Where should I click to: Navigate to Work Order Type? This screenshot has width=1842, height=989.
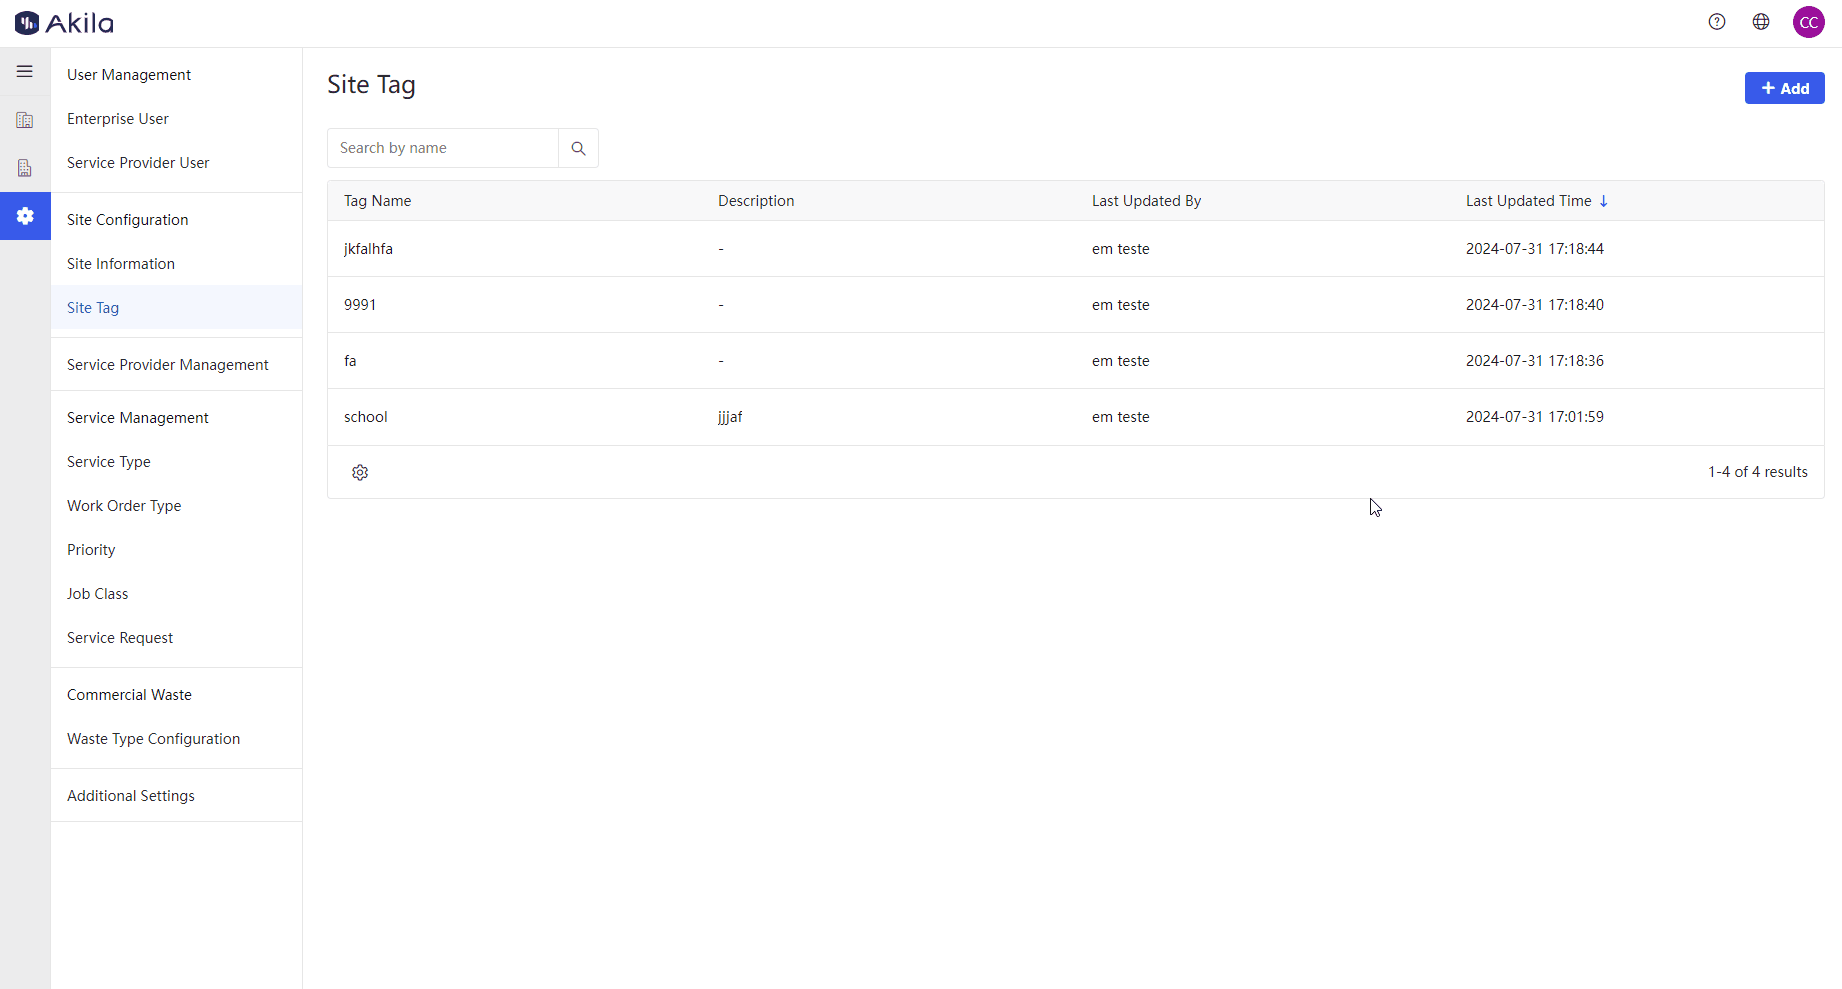coord(124,506)
